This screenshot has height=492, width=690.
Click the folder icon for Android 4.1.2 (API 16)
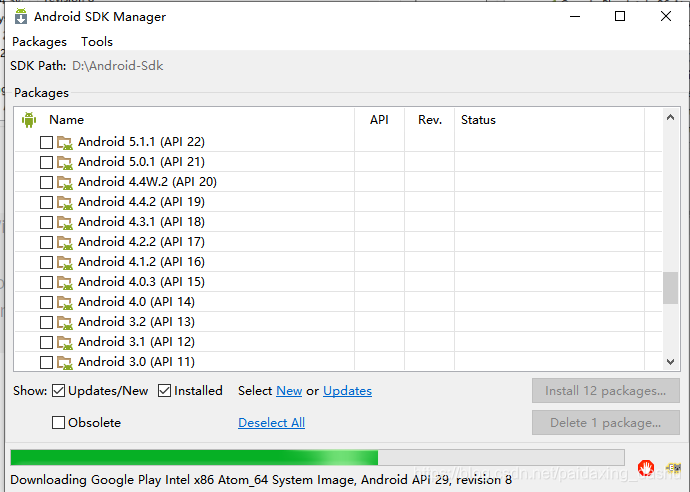[x=65, y=263]
